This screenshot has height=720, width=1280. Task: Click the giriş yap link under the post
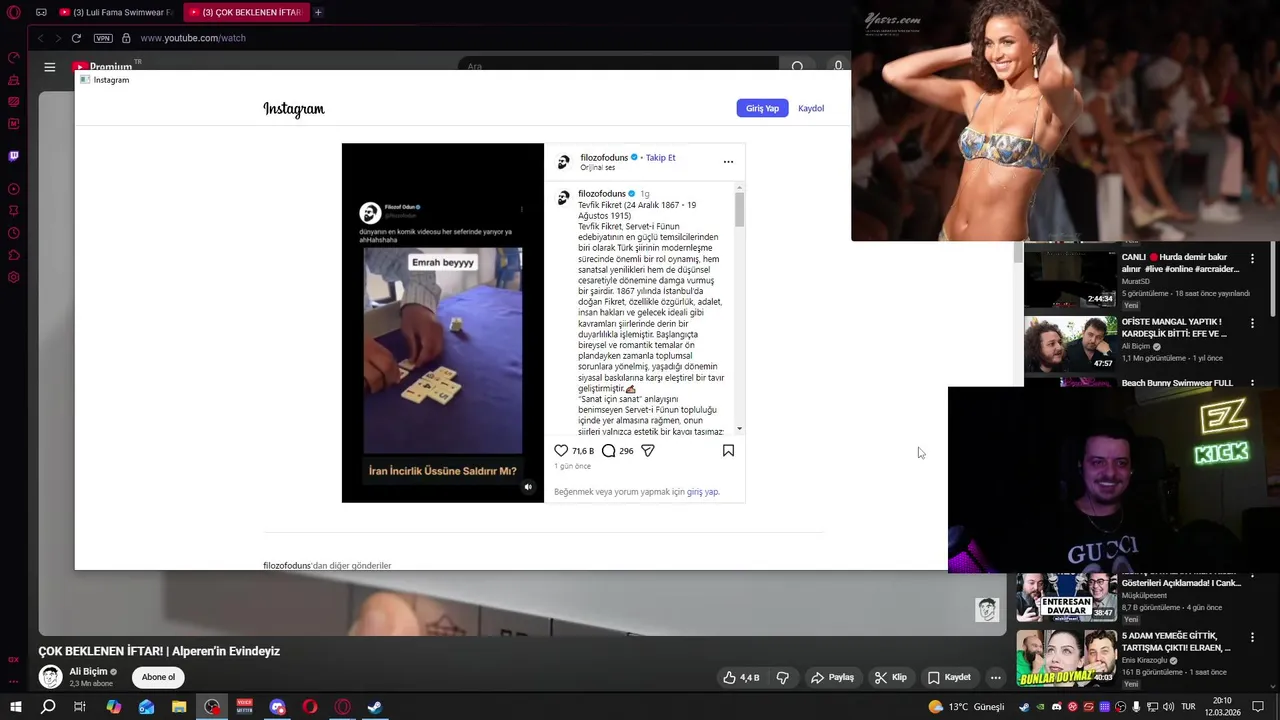click(702, 492)
